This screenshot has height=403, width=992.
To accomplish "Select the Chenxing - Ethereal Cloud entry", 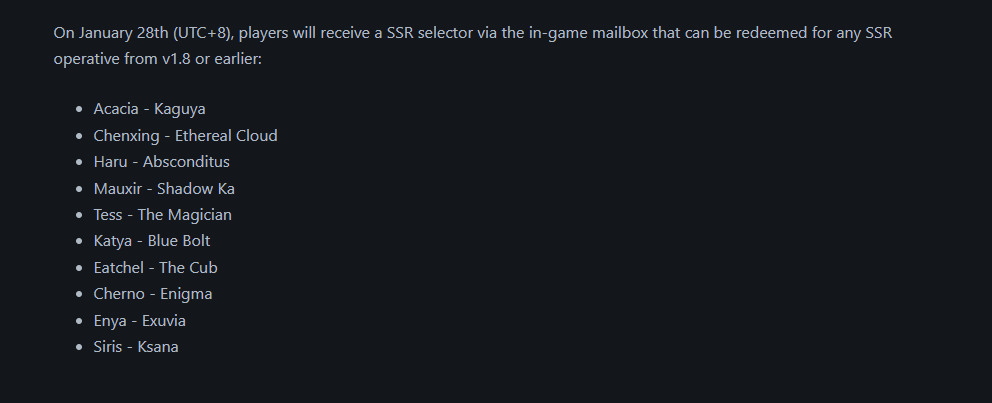I will click(x=185, y=135).
